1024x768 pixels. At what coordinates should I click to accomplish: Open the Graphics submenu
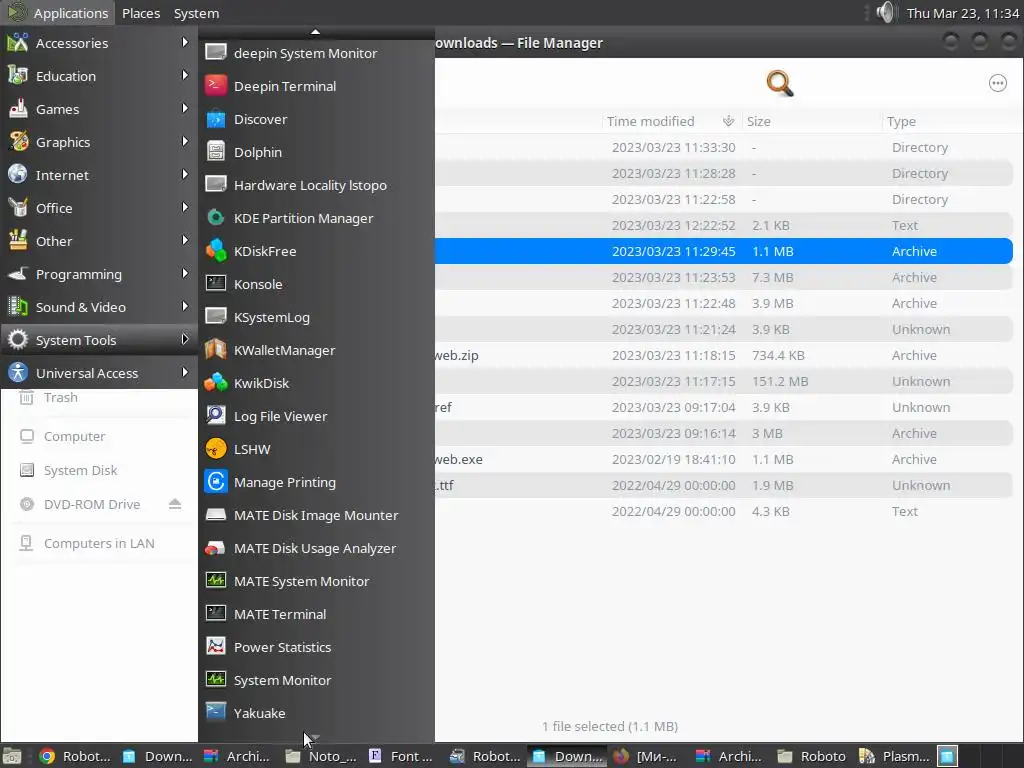pyautogui.click(x=99, y=142)
